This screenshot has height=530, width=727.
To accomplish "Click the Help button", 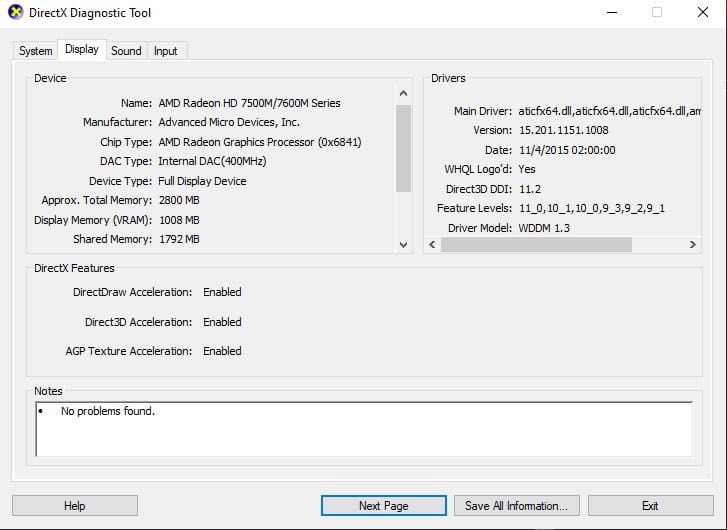I will tap(75, 505).
